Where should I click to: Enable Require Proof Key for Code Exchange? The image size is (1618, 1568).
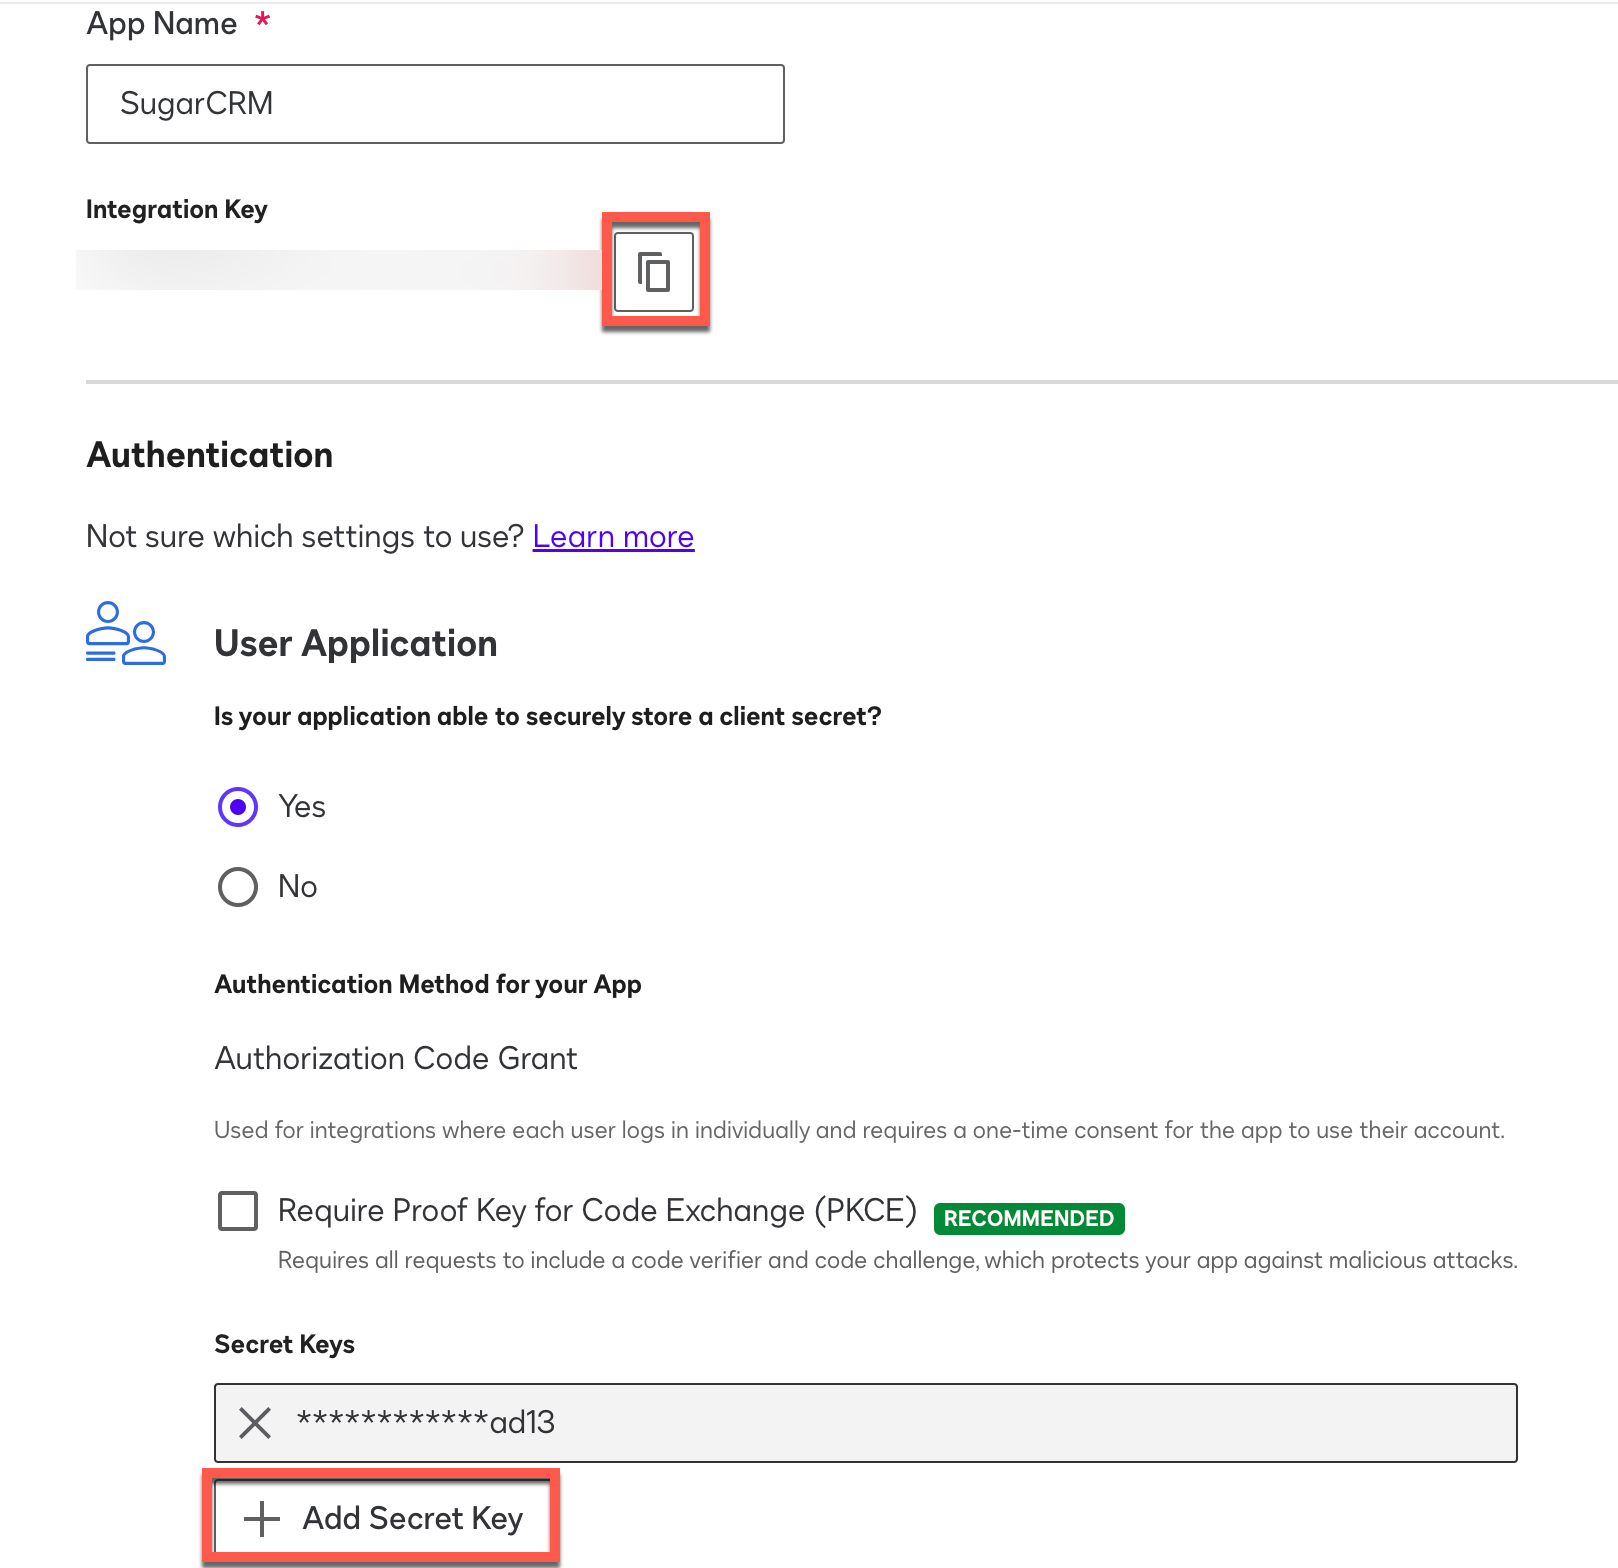[238, 1211]
